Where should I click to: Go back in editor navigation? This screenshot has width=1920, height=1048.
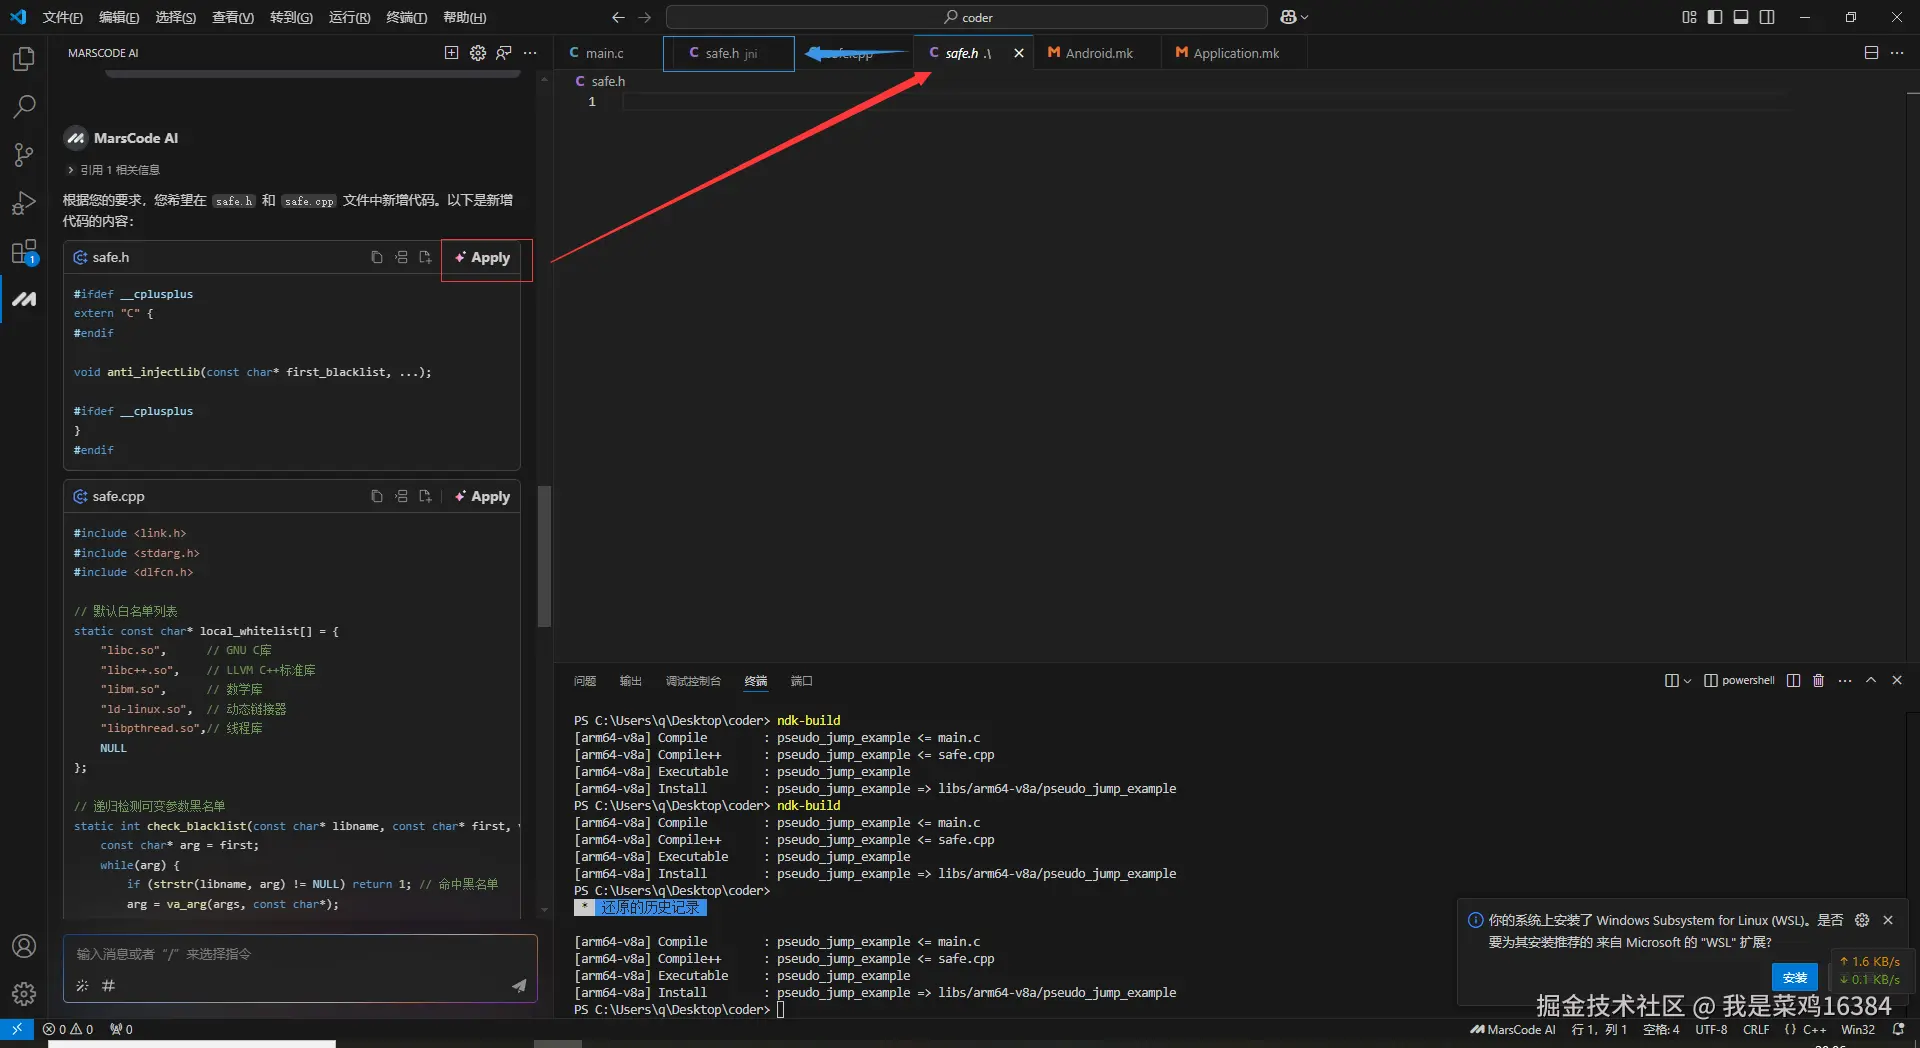pyautogui.click(x=618, y=17)
